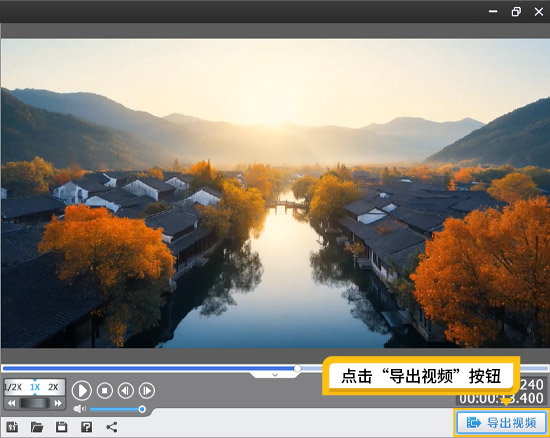Expand the chevron below the timeline
550x438 pixels.
coord(275,375)
